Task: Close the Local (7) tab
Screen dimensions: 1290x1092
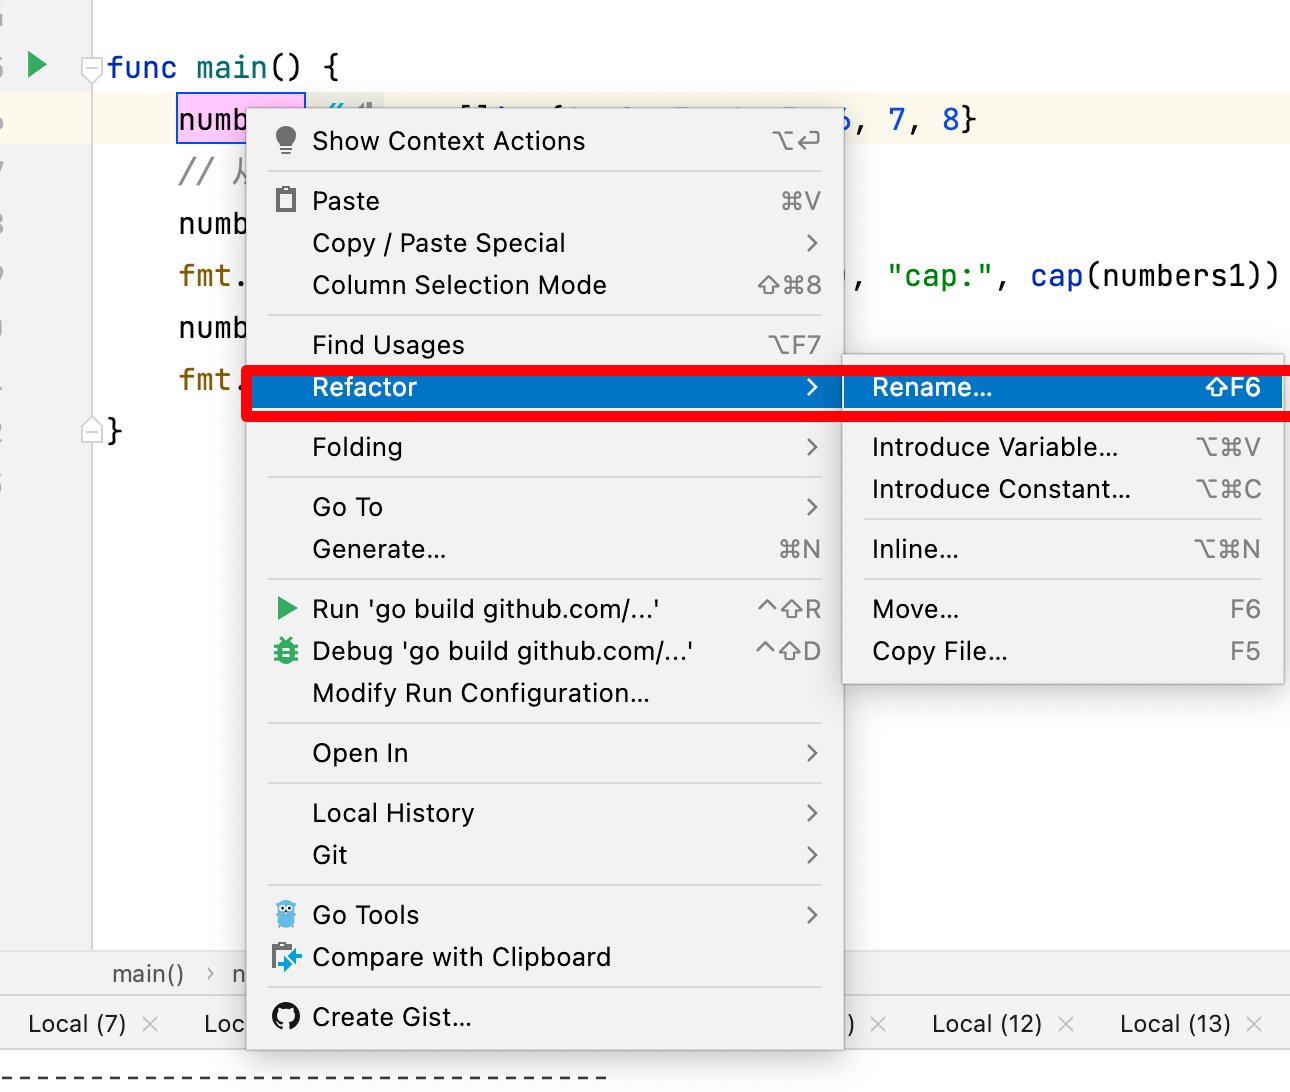Action: pos(150,1024)
